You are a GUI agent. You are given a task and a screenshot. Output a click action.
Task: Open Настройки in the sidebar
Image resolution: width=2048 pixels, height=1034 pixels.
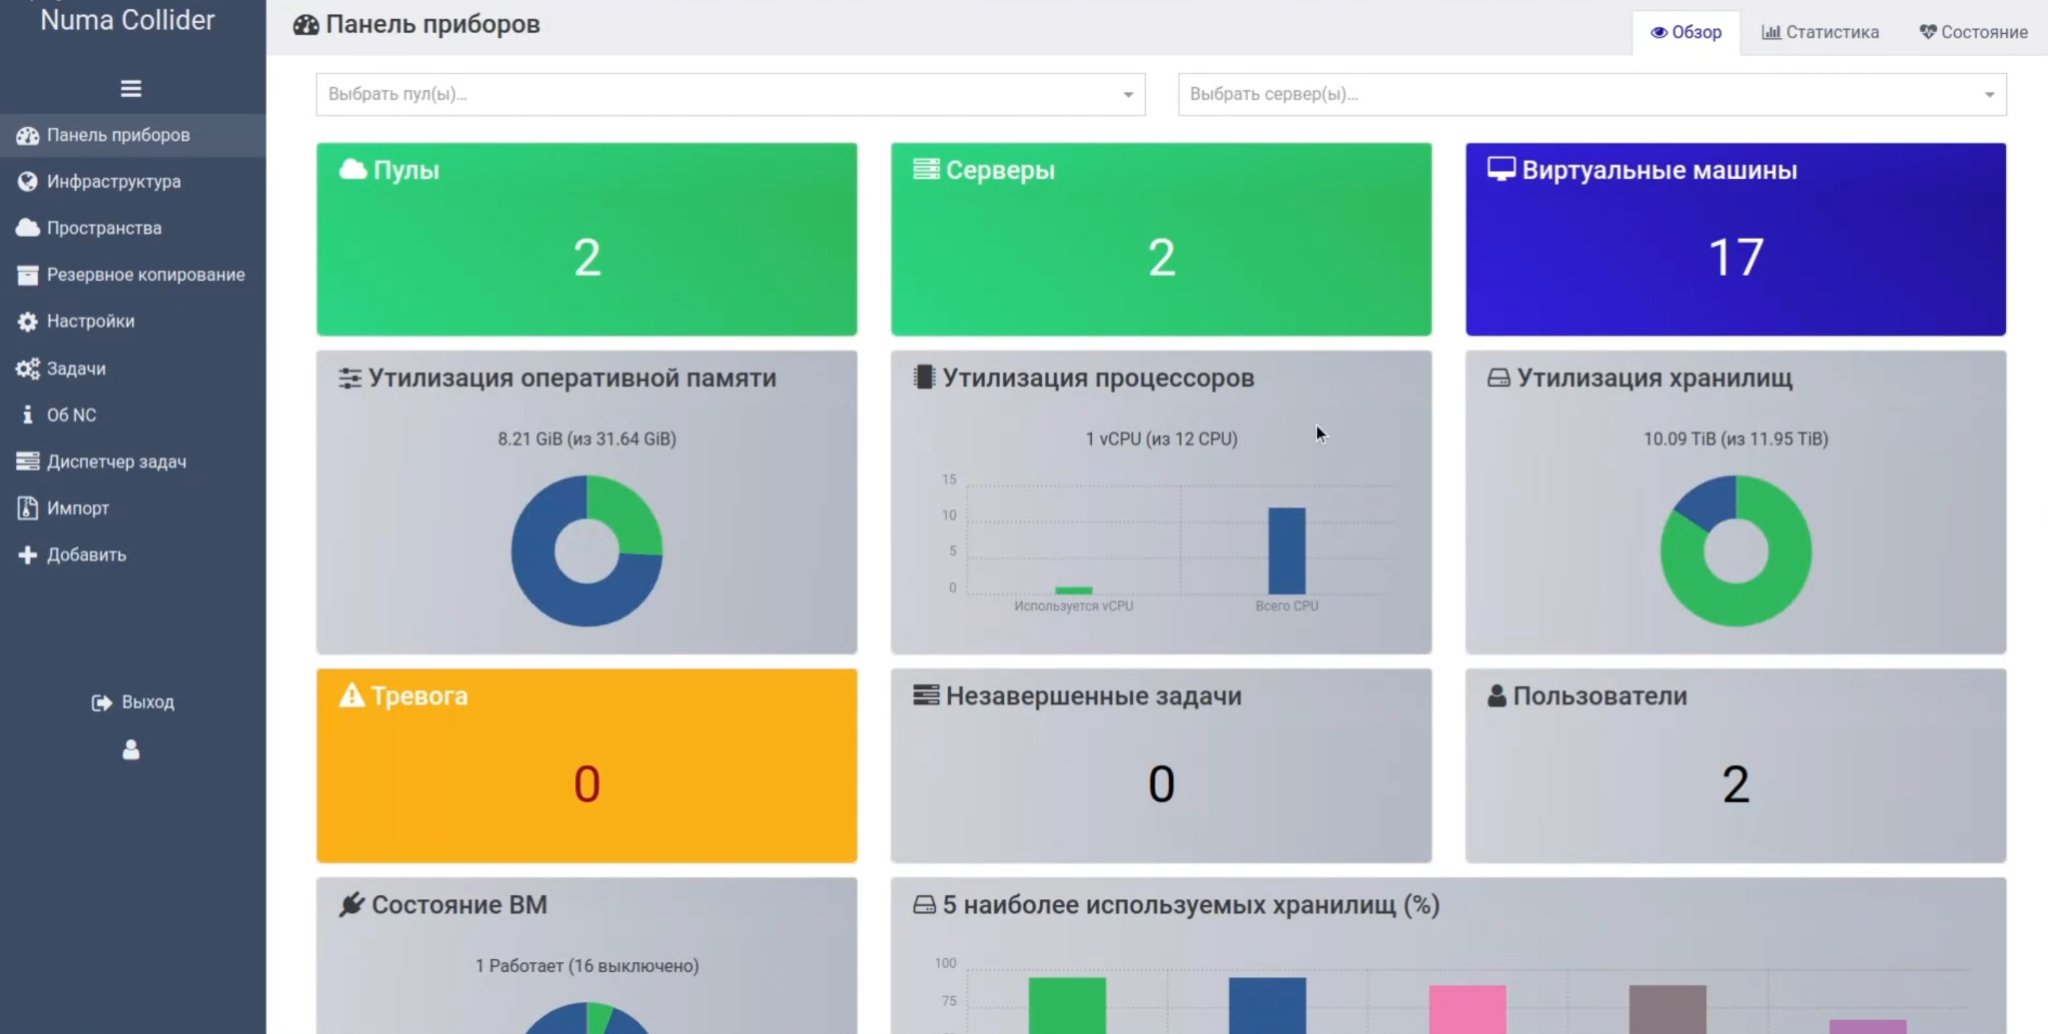[133, 321]
